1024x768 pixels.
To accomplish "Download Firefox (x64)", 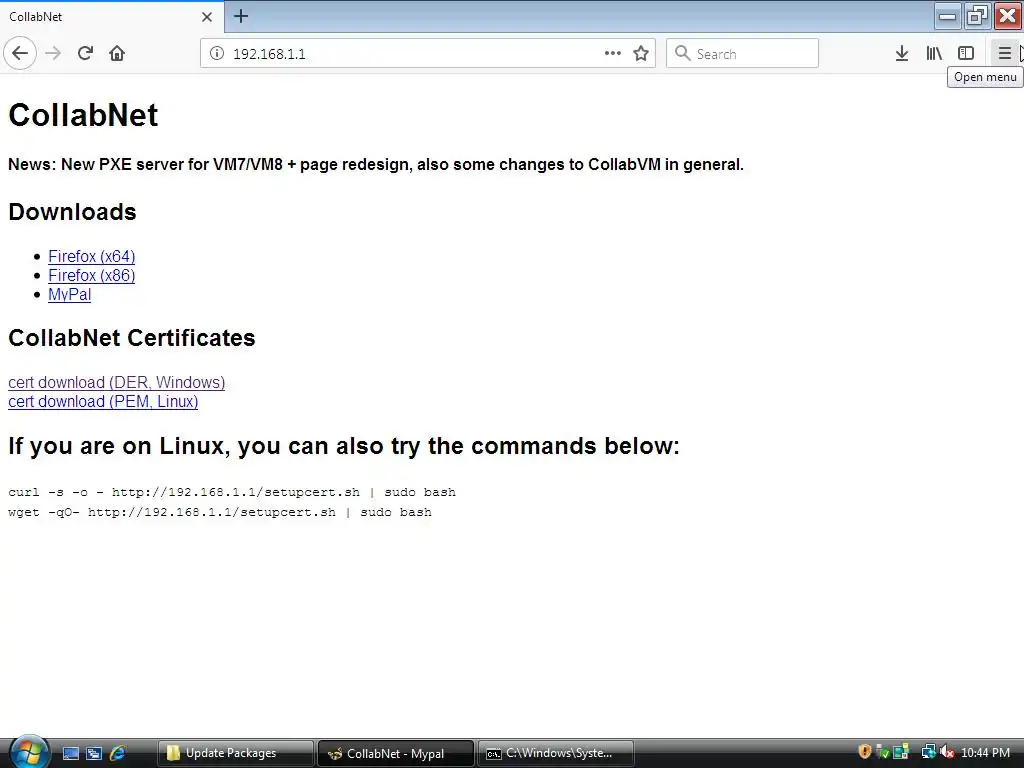I will pos(91,257).
